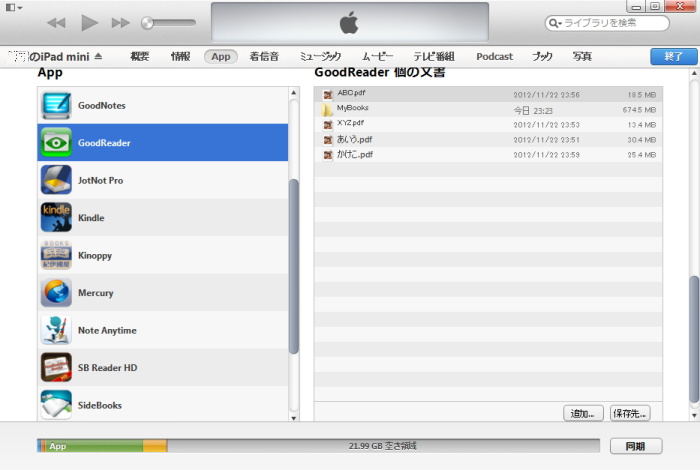This screenshot has height=470, width=700.
Task: Click main pane scroll down arrow
Action: (x=694, y=415)
